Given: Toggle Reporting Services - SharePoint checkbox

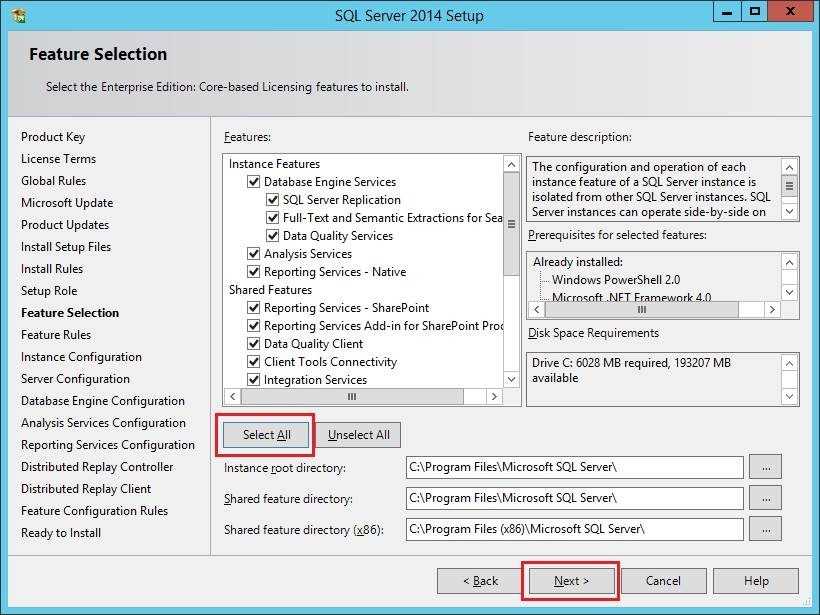Looking at the screenshot, I should pos(254,308).
